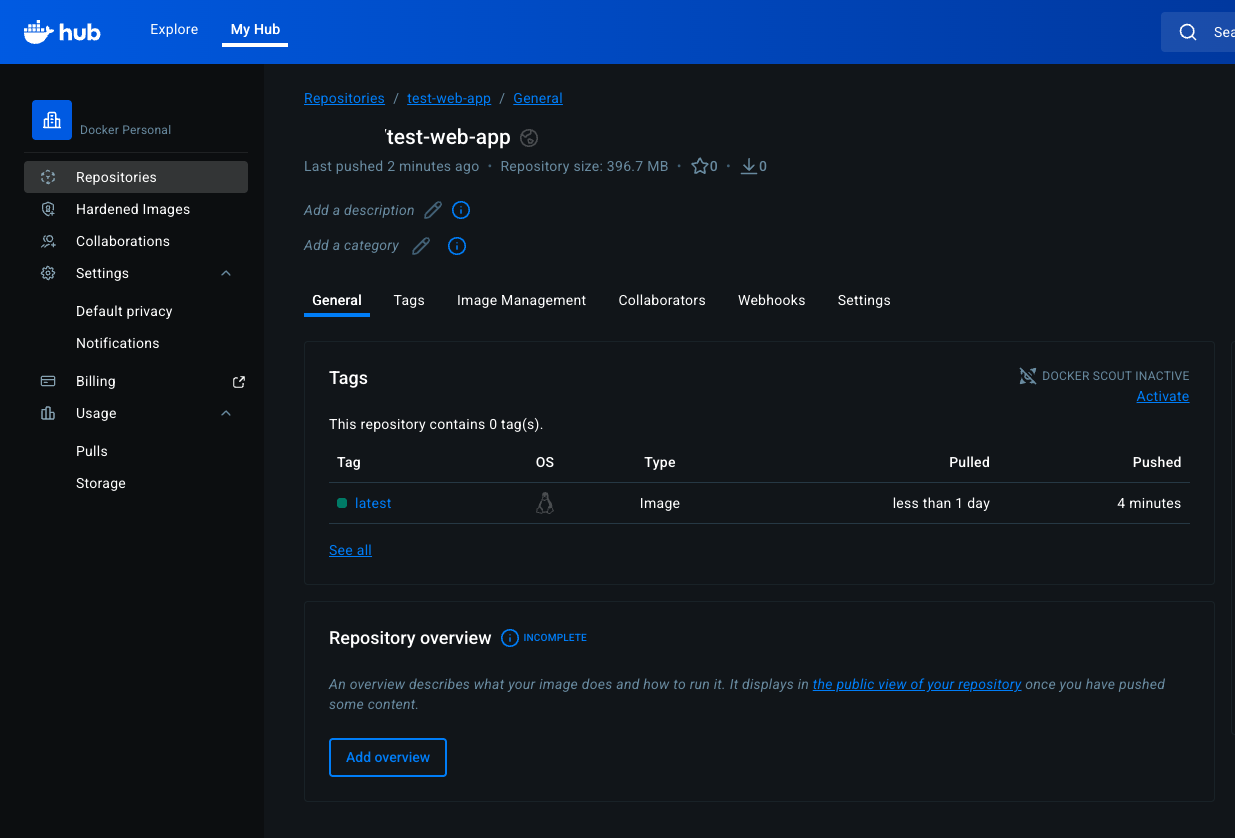This screenshot has height=838, width=1235.
Task: Collapse the Settings sidebar section chevron
Action: pos(226,273)
